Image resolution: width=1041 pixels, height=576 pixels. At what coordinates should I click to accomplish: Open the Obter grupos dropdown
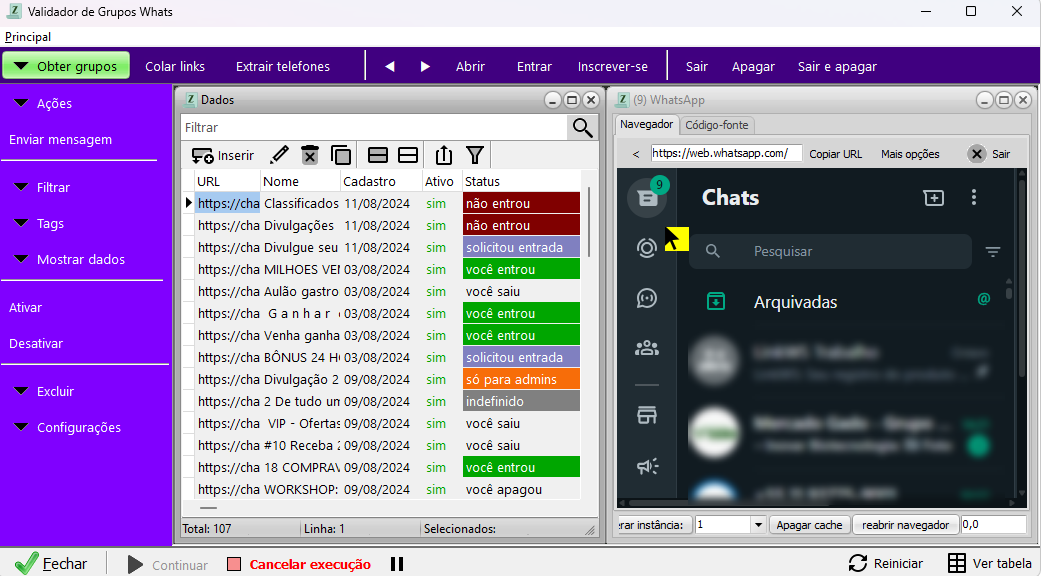click(x=66, y=66)
